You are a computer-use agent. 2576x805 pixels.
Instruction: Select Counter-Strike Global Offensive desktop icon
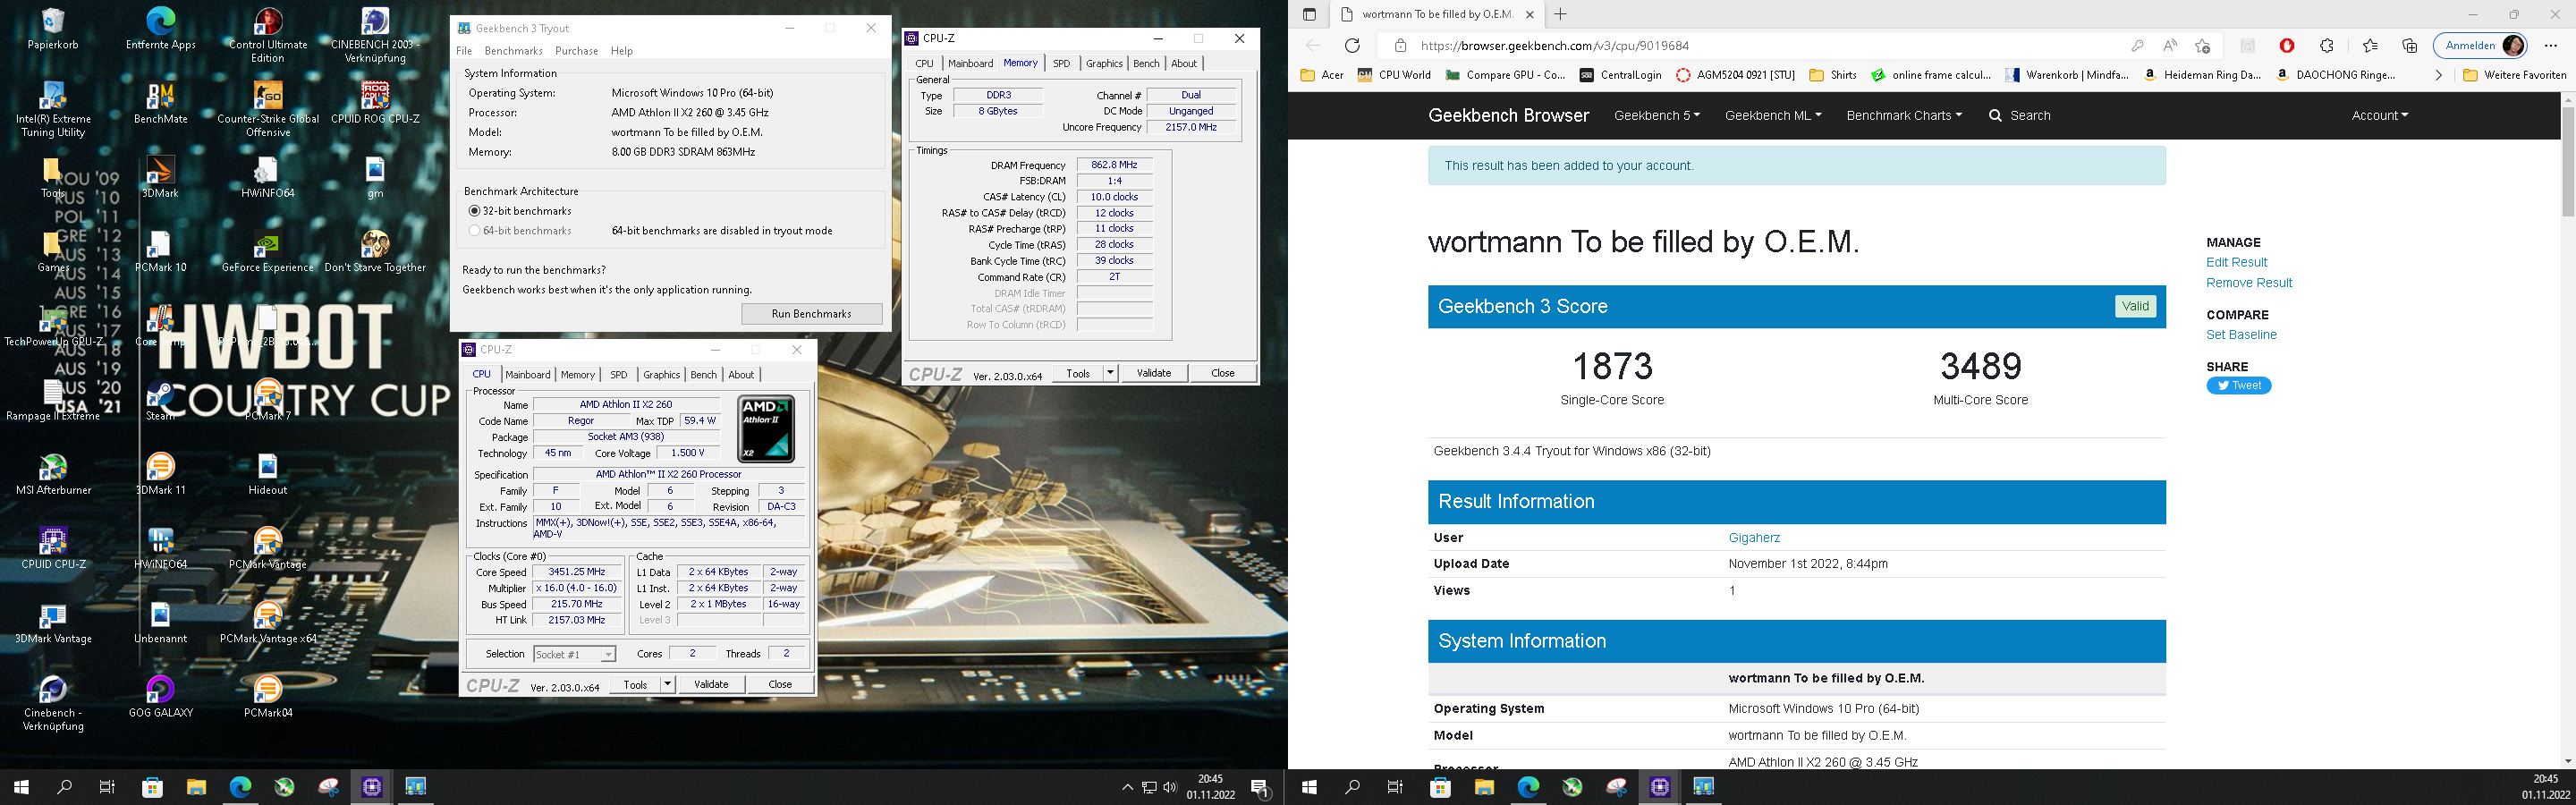[x=268, y=110]
